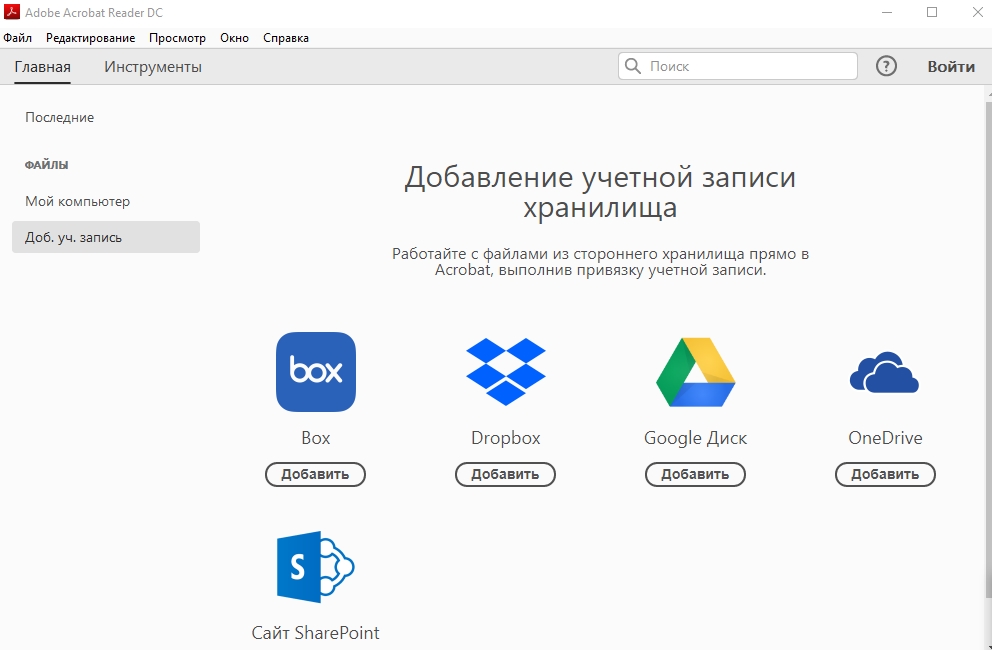
Task: Select Доб. уч. запись in the sidebar
Action: 106,237
